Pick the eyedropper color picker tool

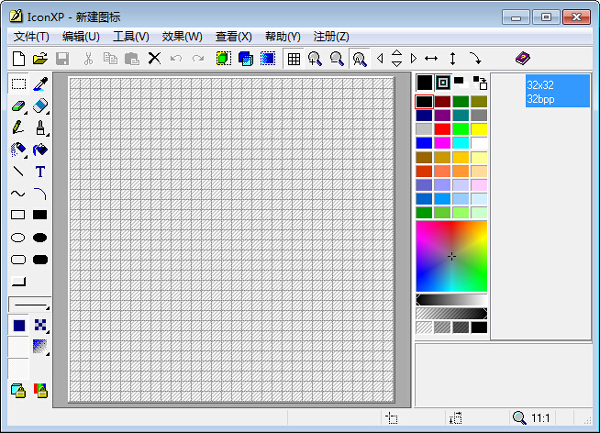(41, 84)
